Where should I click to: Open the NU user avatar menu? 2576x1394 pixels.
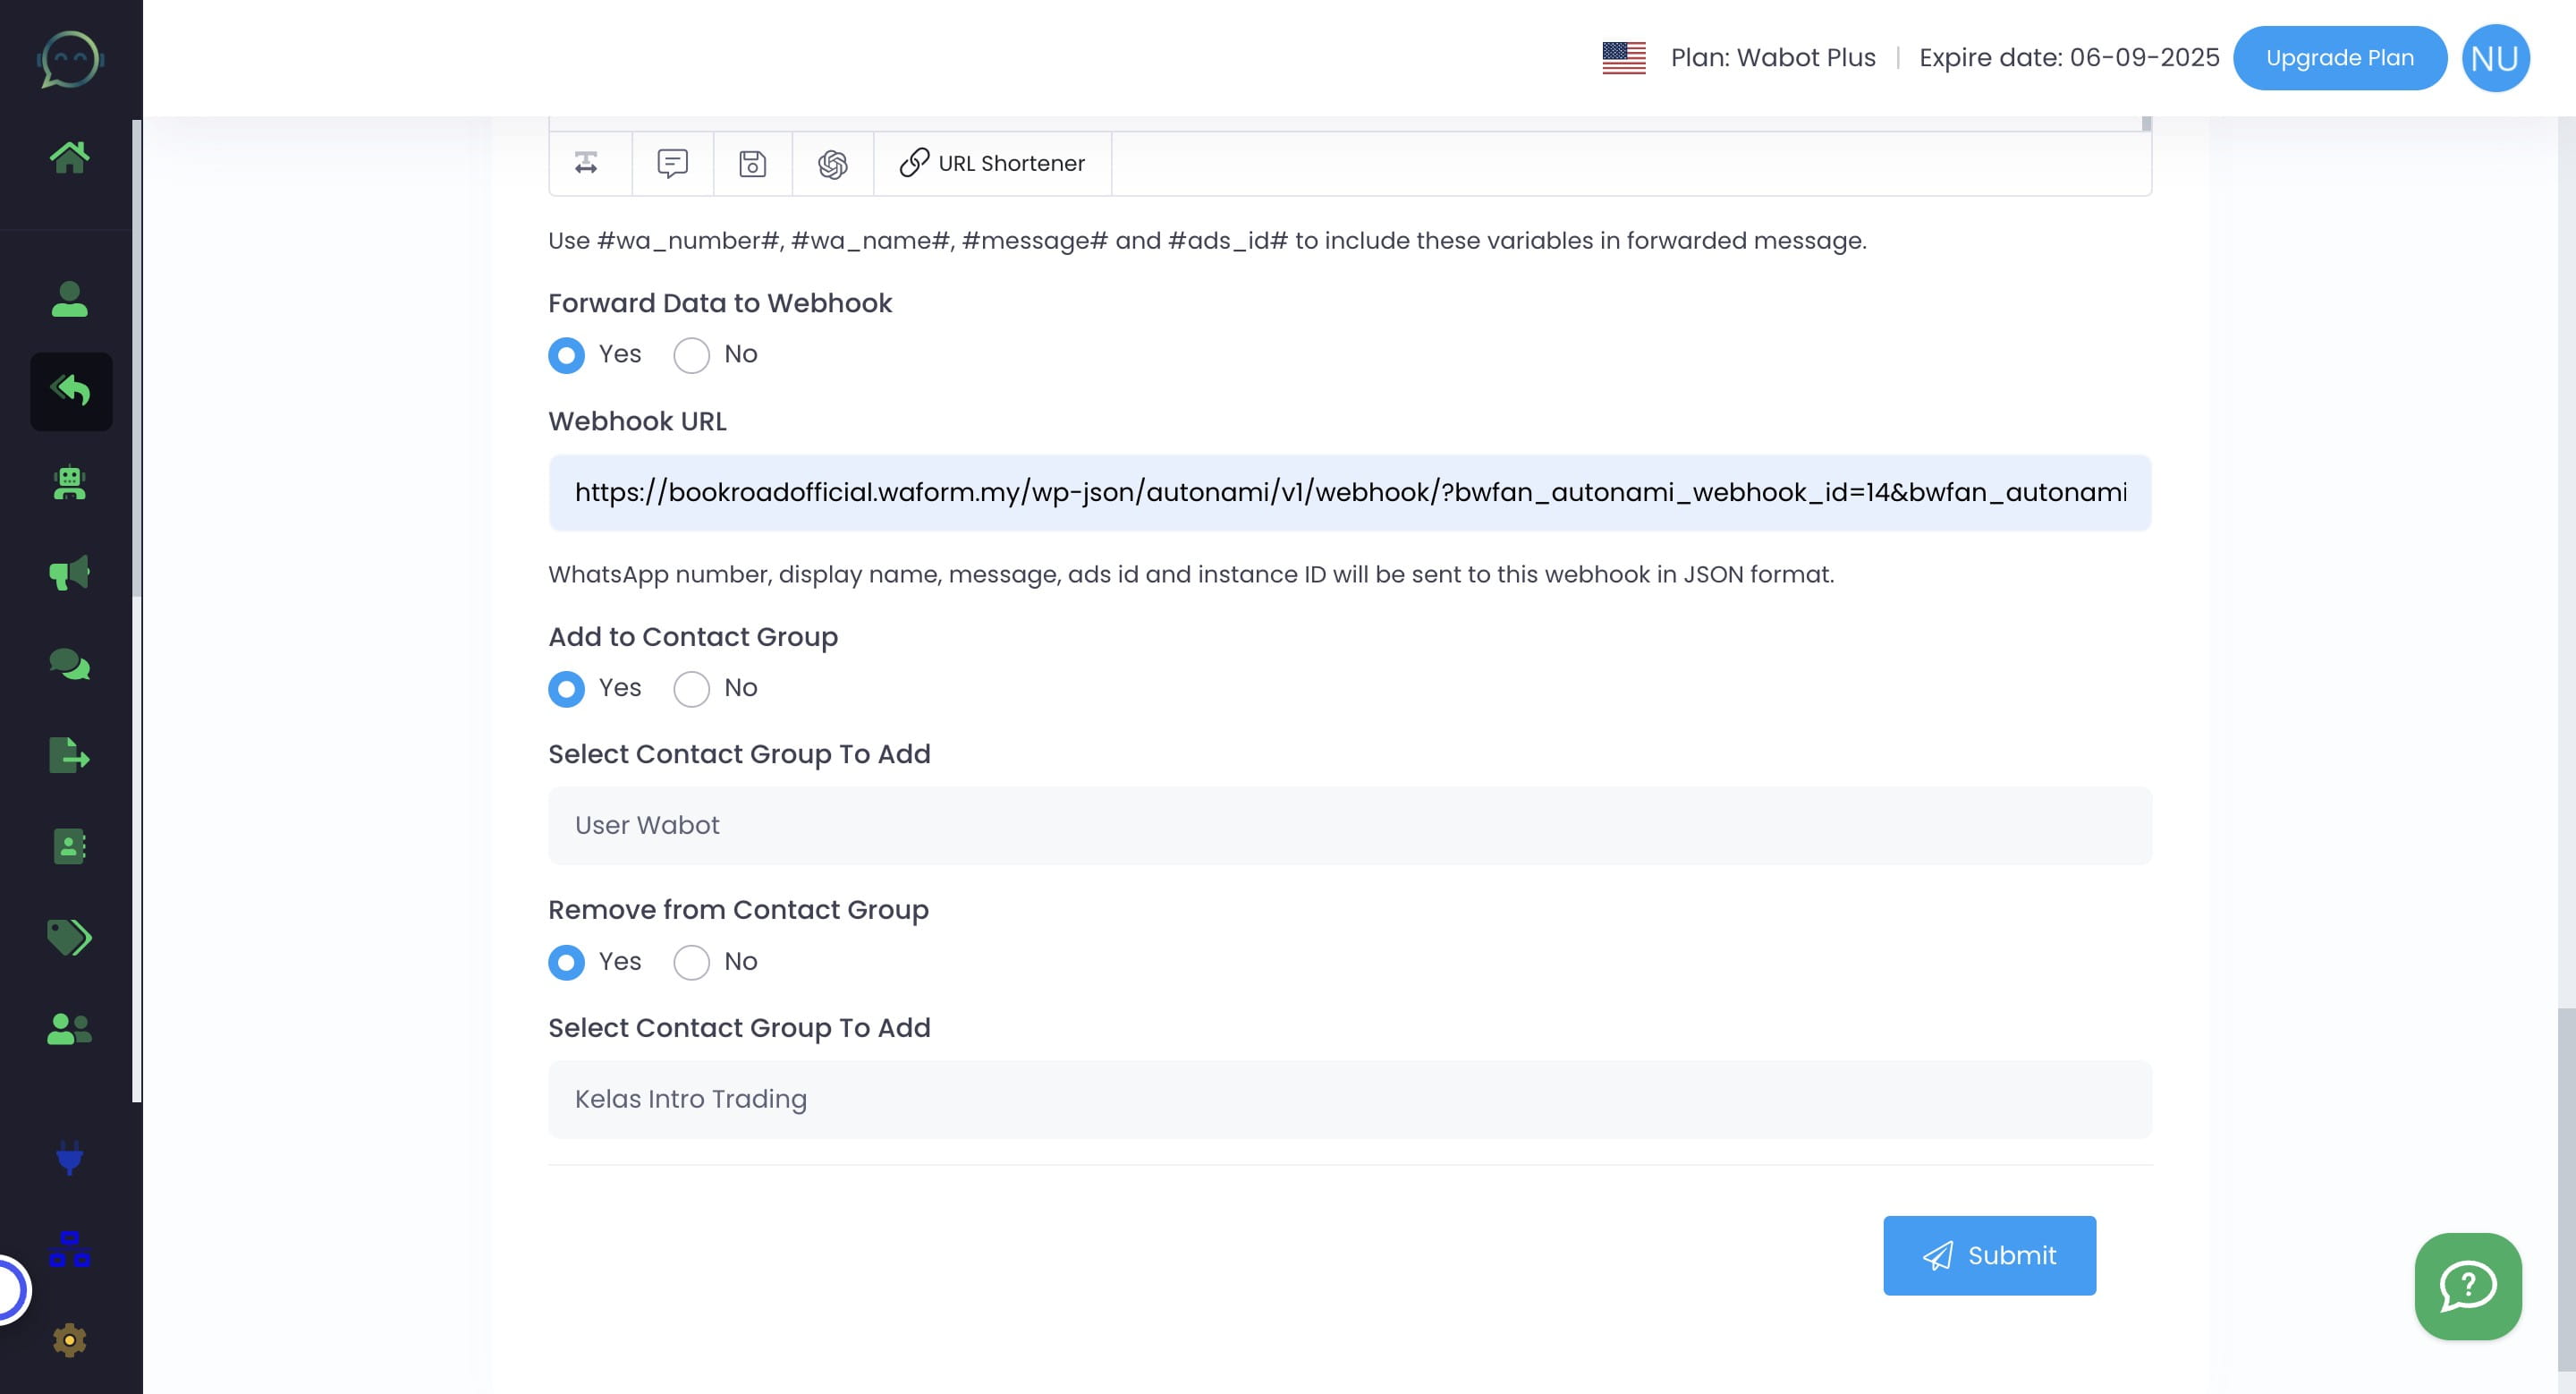(2494, 58)
